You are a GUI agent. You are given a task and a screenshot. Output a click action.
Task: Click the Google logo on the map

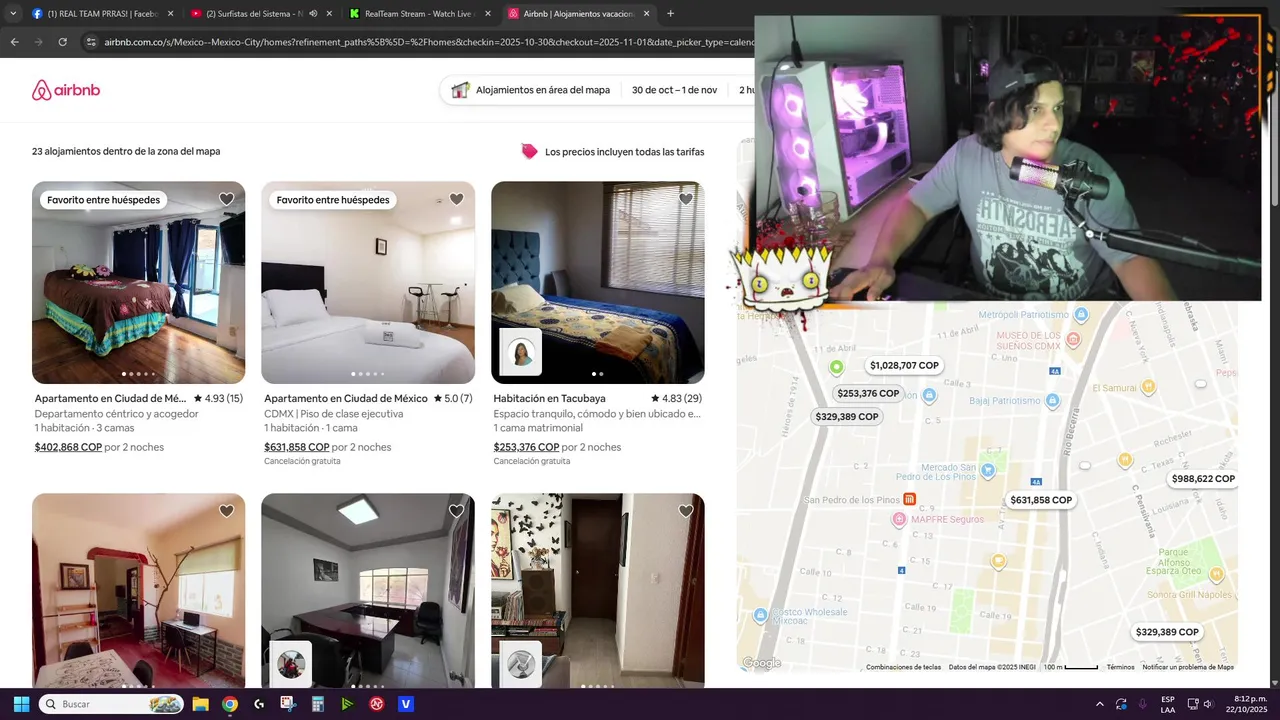point(762,663)
